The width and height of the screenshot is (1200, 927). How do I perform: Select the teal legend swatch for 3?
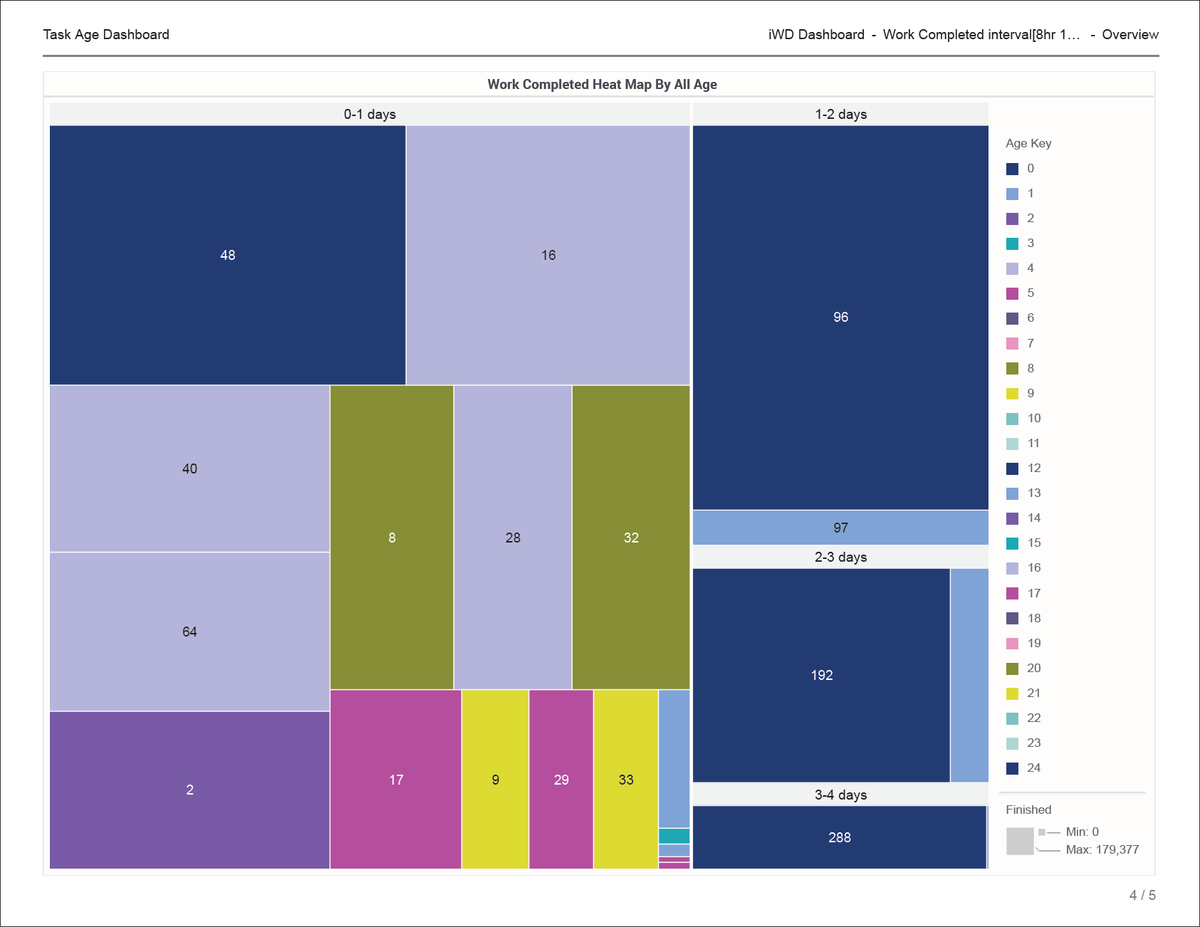pyautogui.click(x=1012, y=244)
